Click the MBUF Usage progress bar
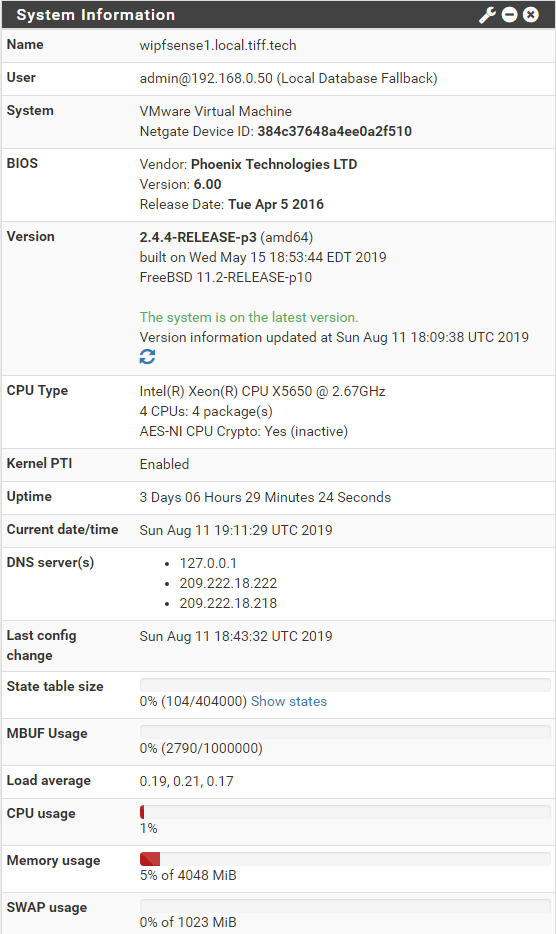Screen dimensions: 556x934 click(x=345, y=731)
